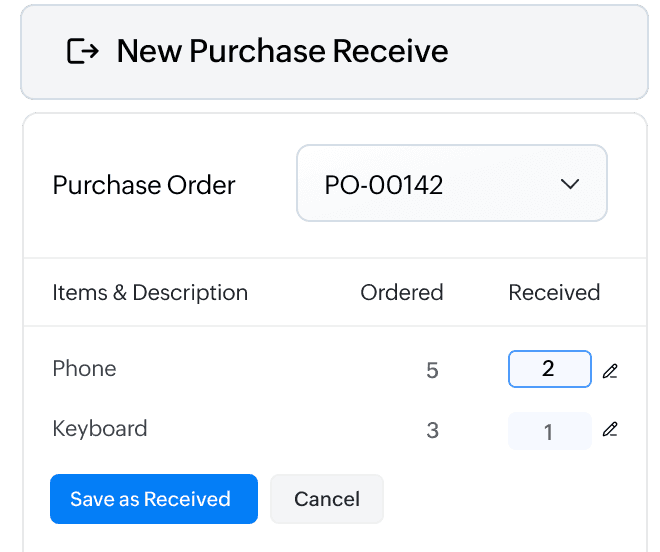Select the Keyboard received quantity field
Viewport: 660px width, 552px height.
pos(549,431)
